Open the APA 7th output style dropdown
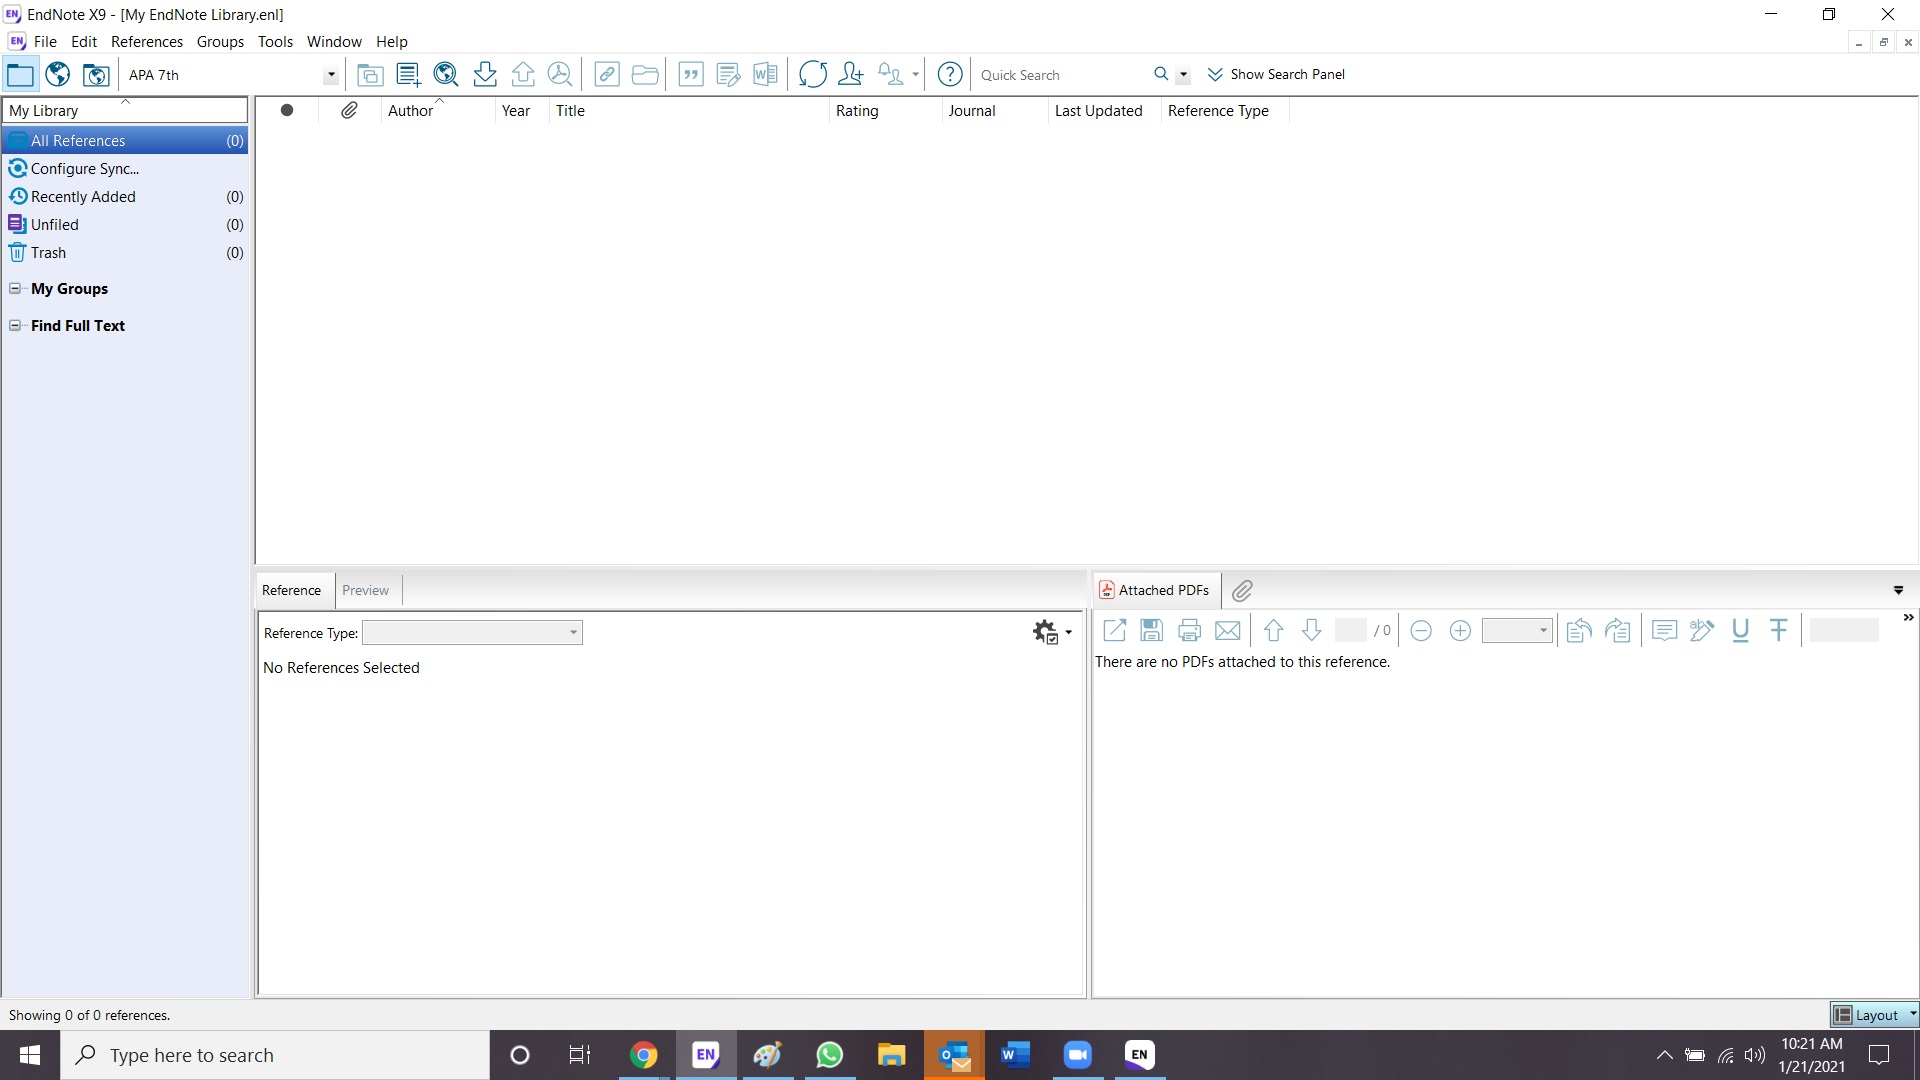 click(x=330, y=74)
